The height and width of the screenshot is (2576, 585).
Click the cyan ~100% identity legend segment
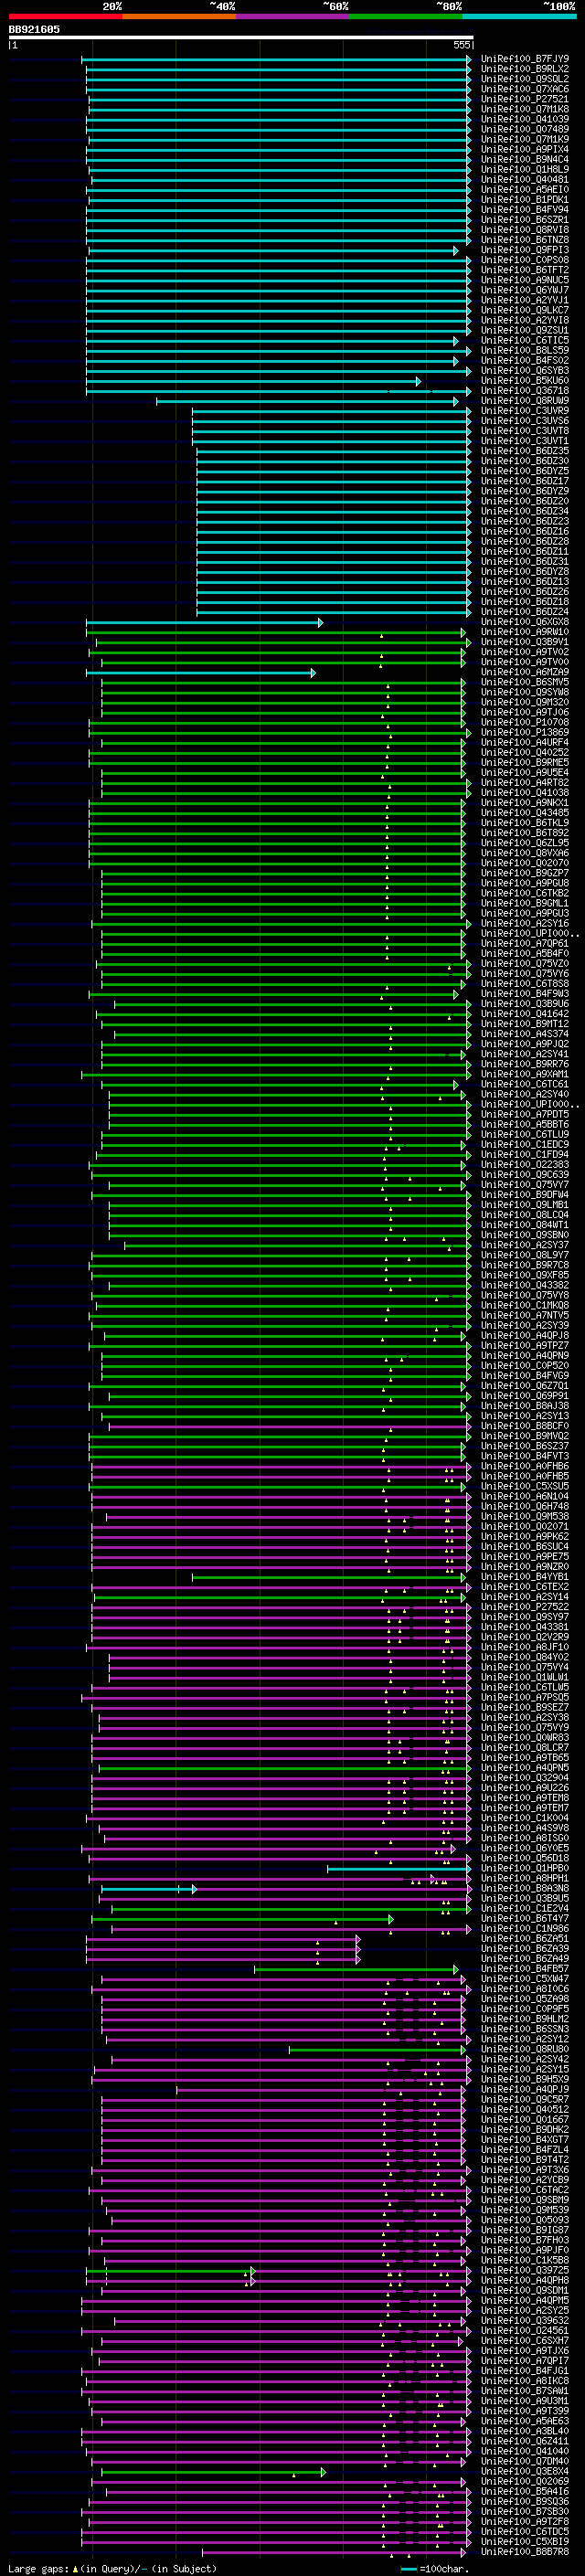point(518,16)
